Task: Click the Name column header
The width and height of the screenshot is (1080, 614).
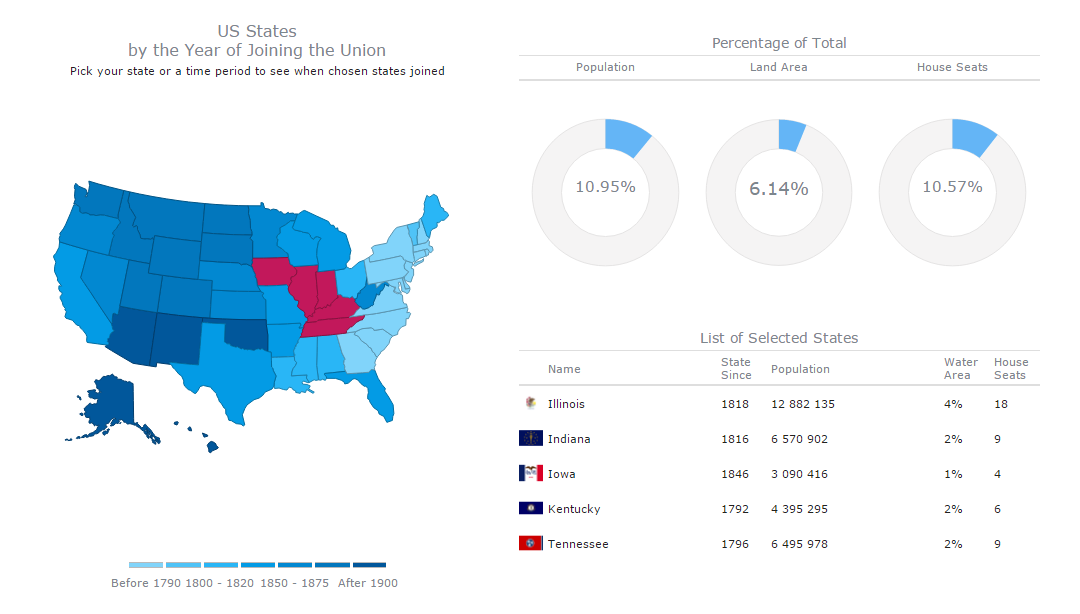Action: point(564,369)
